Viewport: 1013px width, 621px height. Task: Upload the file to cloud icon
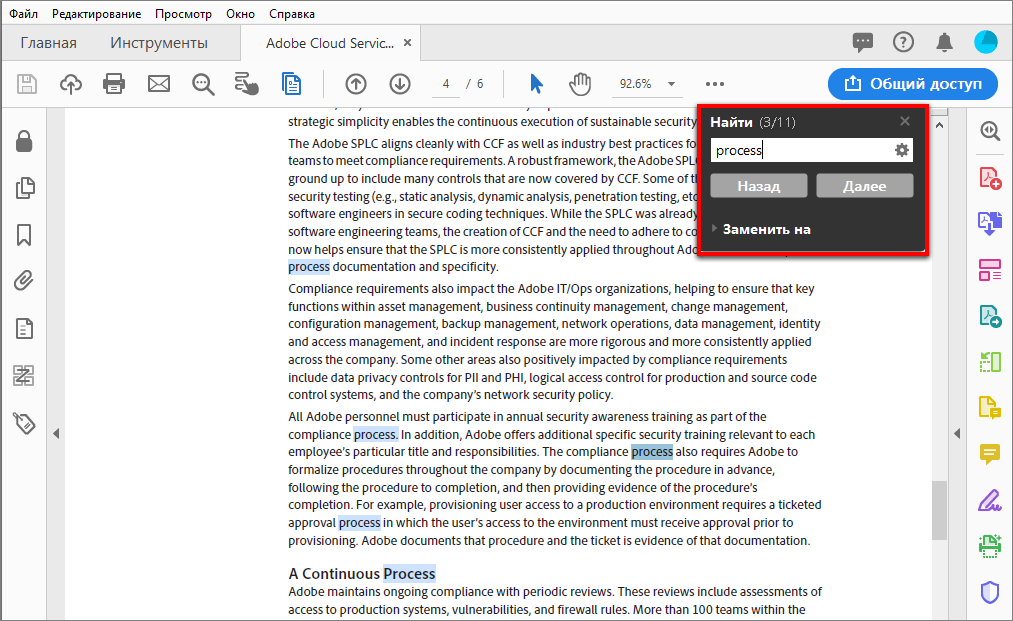tap(71, 84)
